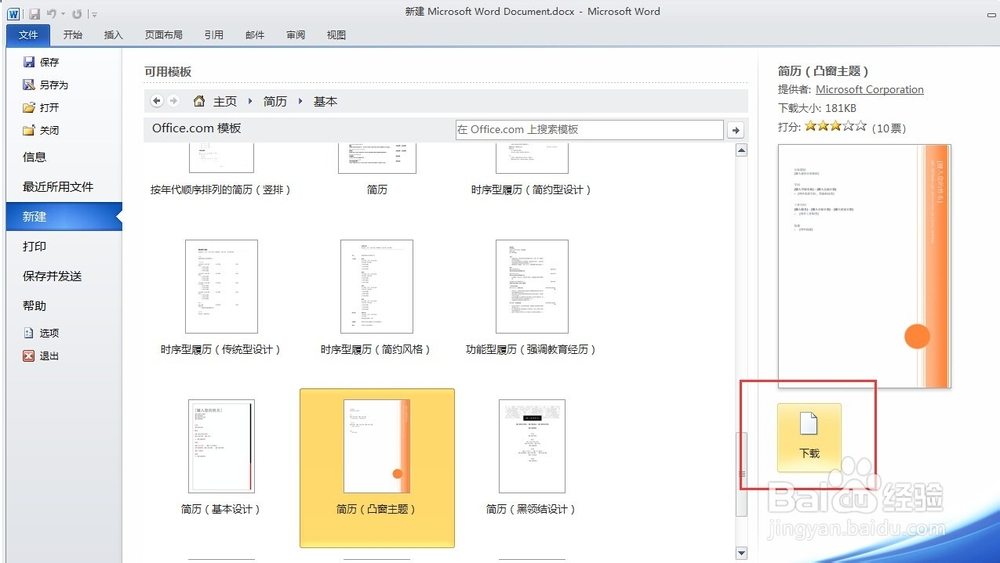This screenshot has width=1000, height=563.
Task: Click the Undo arrow in title bar
Action: click(x=52, y=13)
